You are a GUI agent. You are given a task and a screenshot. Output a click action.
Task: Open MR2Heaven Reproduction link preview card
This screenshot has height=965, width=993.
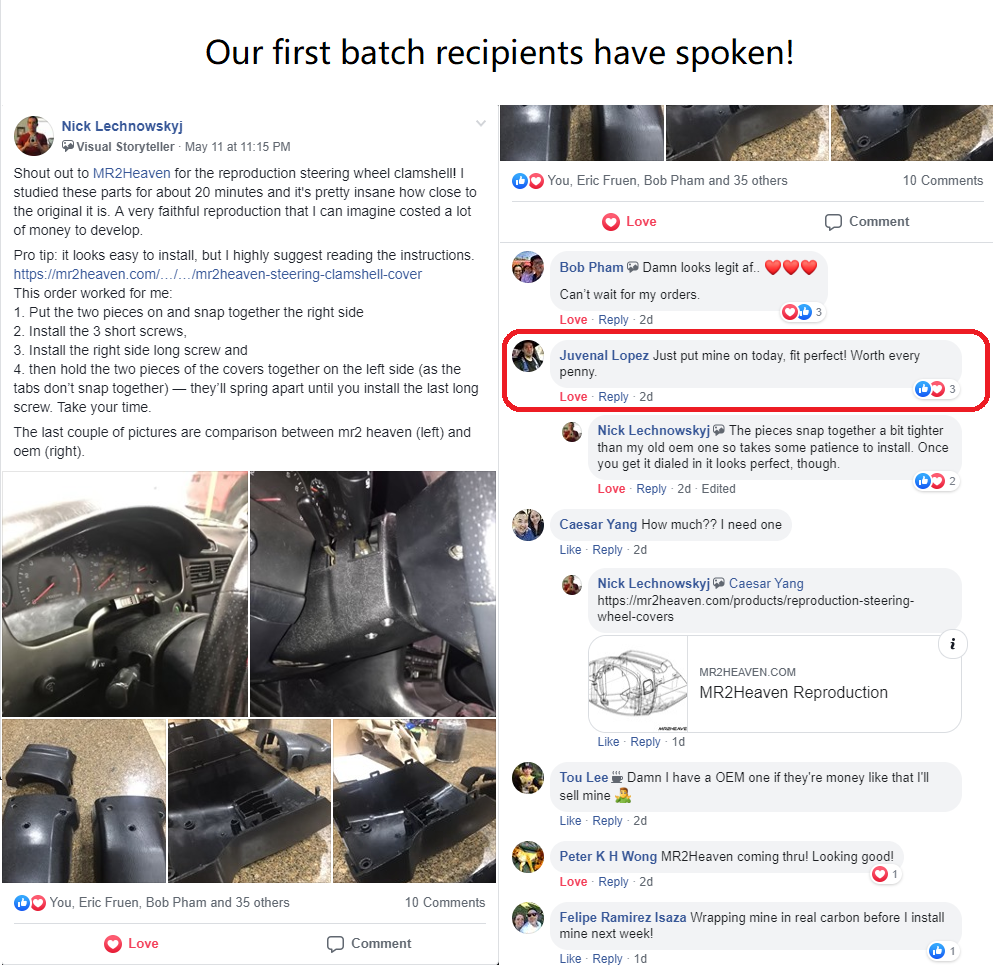pos(775,684)
